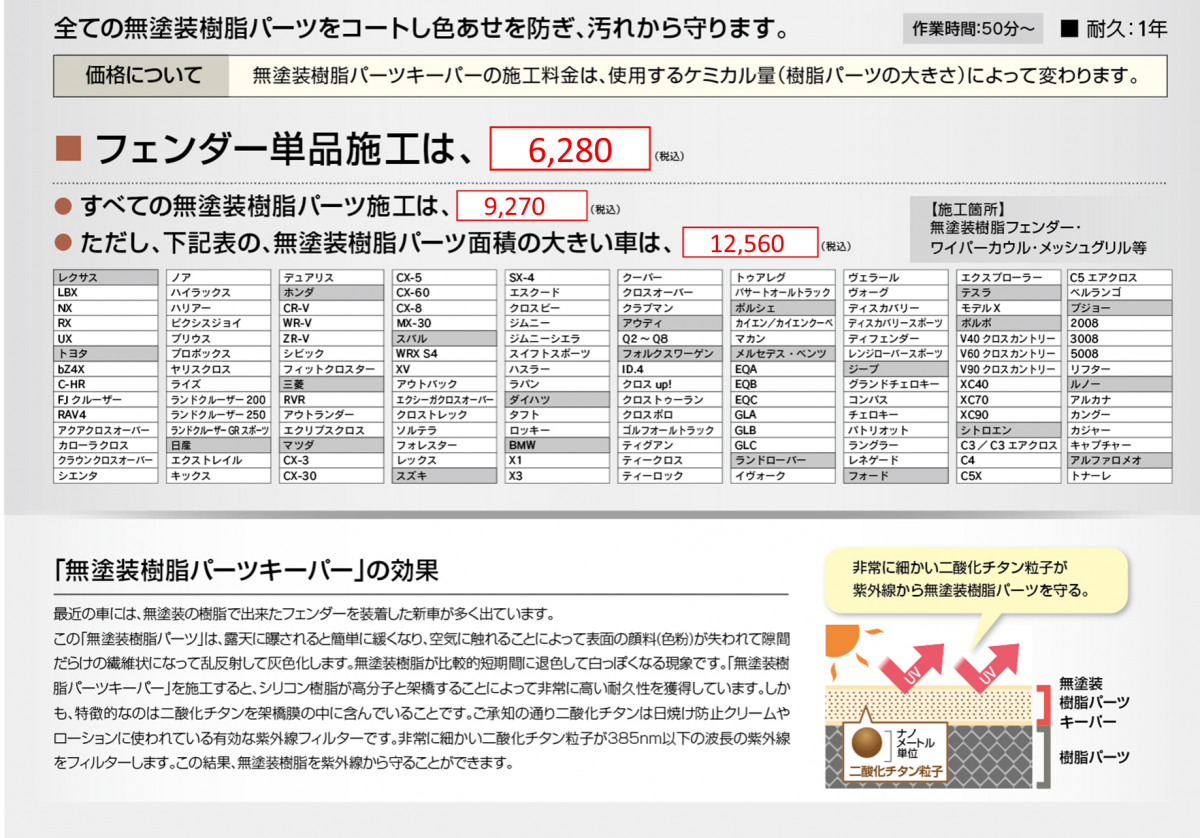Select the 9,270 price box
1200x838 pixels.
[521, 206]
